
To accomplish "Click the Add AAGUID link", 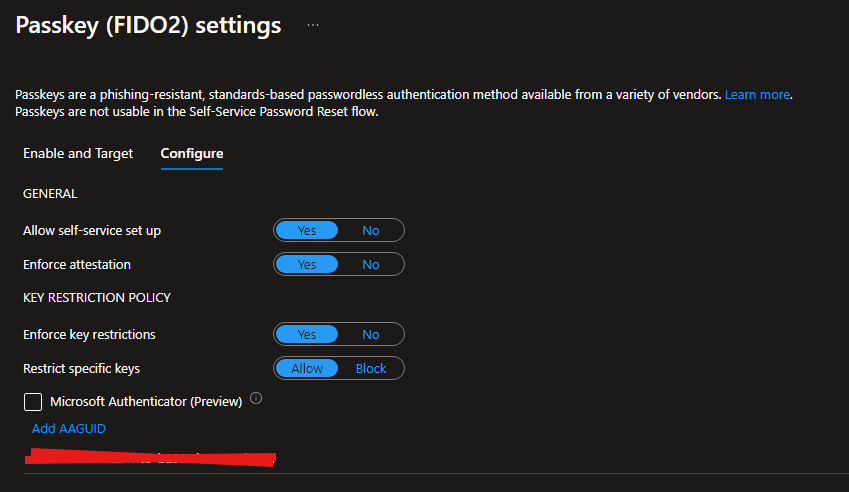I will [69, 429].
